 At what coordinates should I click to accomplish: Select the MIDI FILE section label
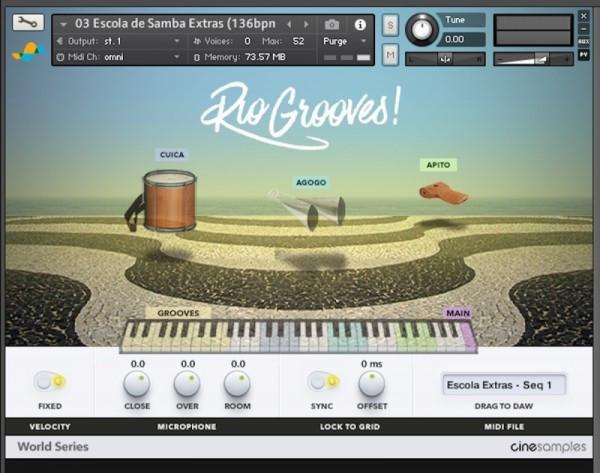[x=504, y=427]
